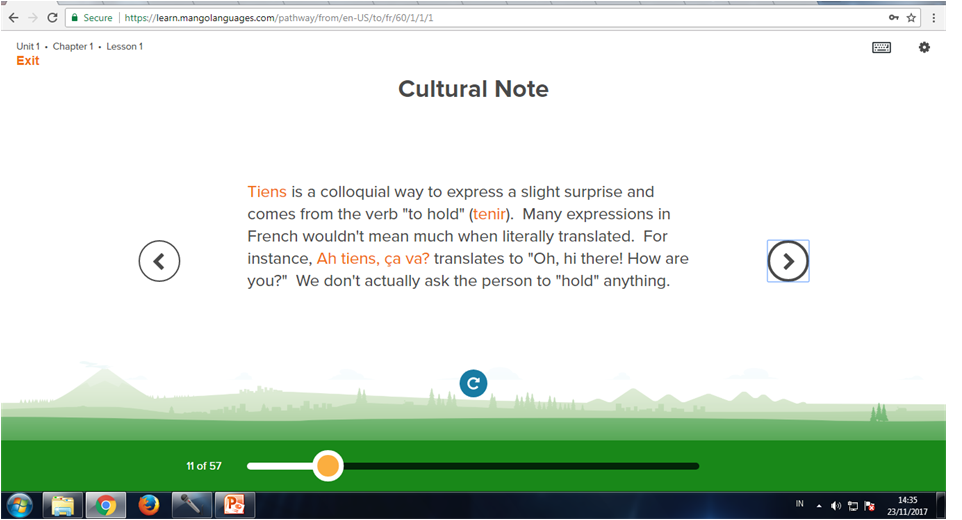Image resolution: width=962 pixels, height=520 pixels.
Task: Click the Lesson 1 breadcrumb
Action: click(125, 47)
